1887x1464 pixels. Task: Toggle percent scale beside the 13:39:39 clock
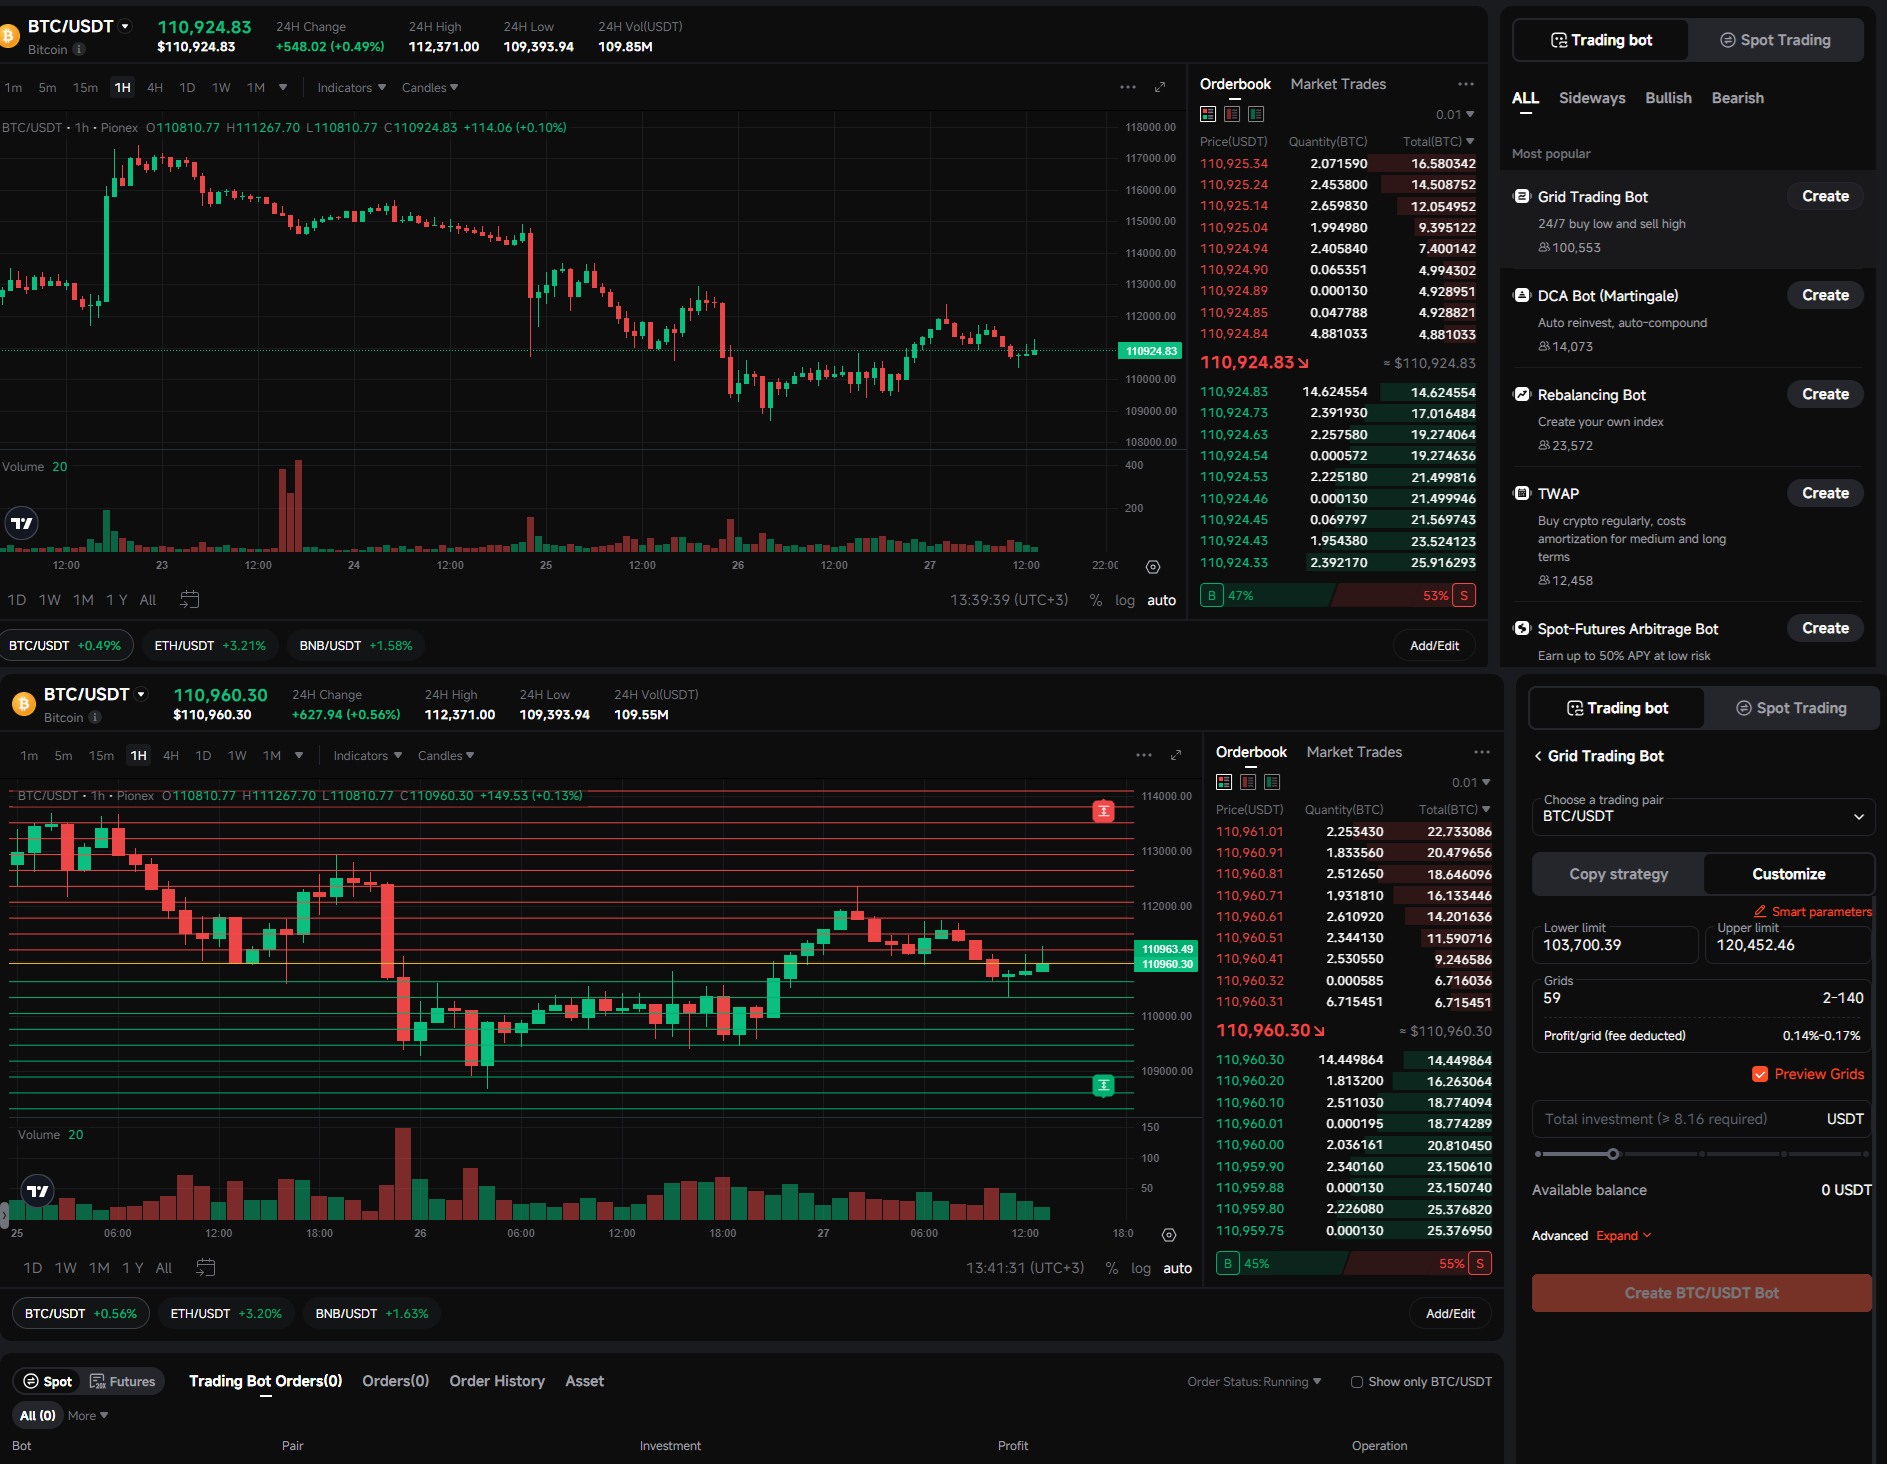tap(1096, 600)
